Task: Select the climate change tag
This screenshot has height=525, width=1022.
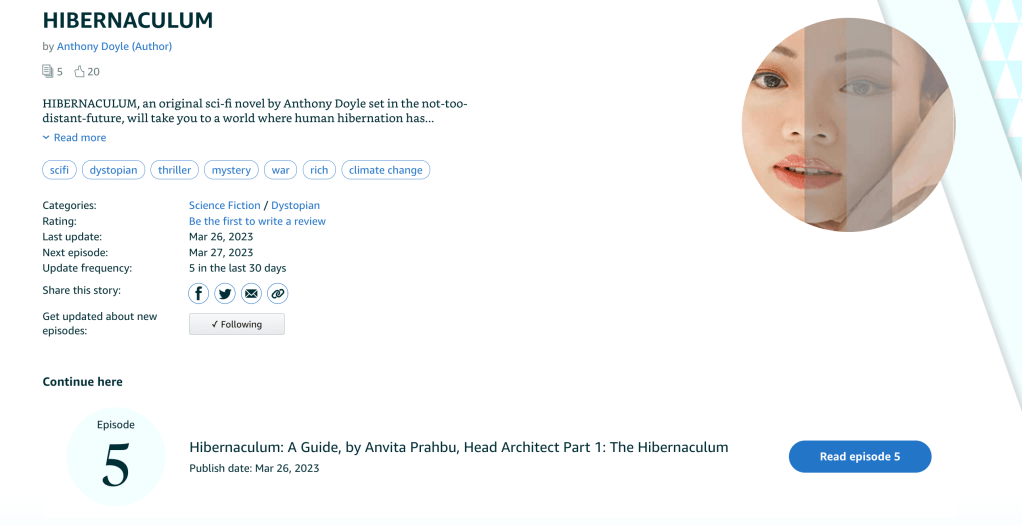Action: 386,170
